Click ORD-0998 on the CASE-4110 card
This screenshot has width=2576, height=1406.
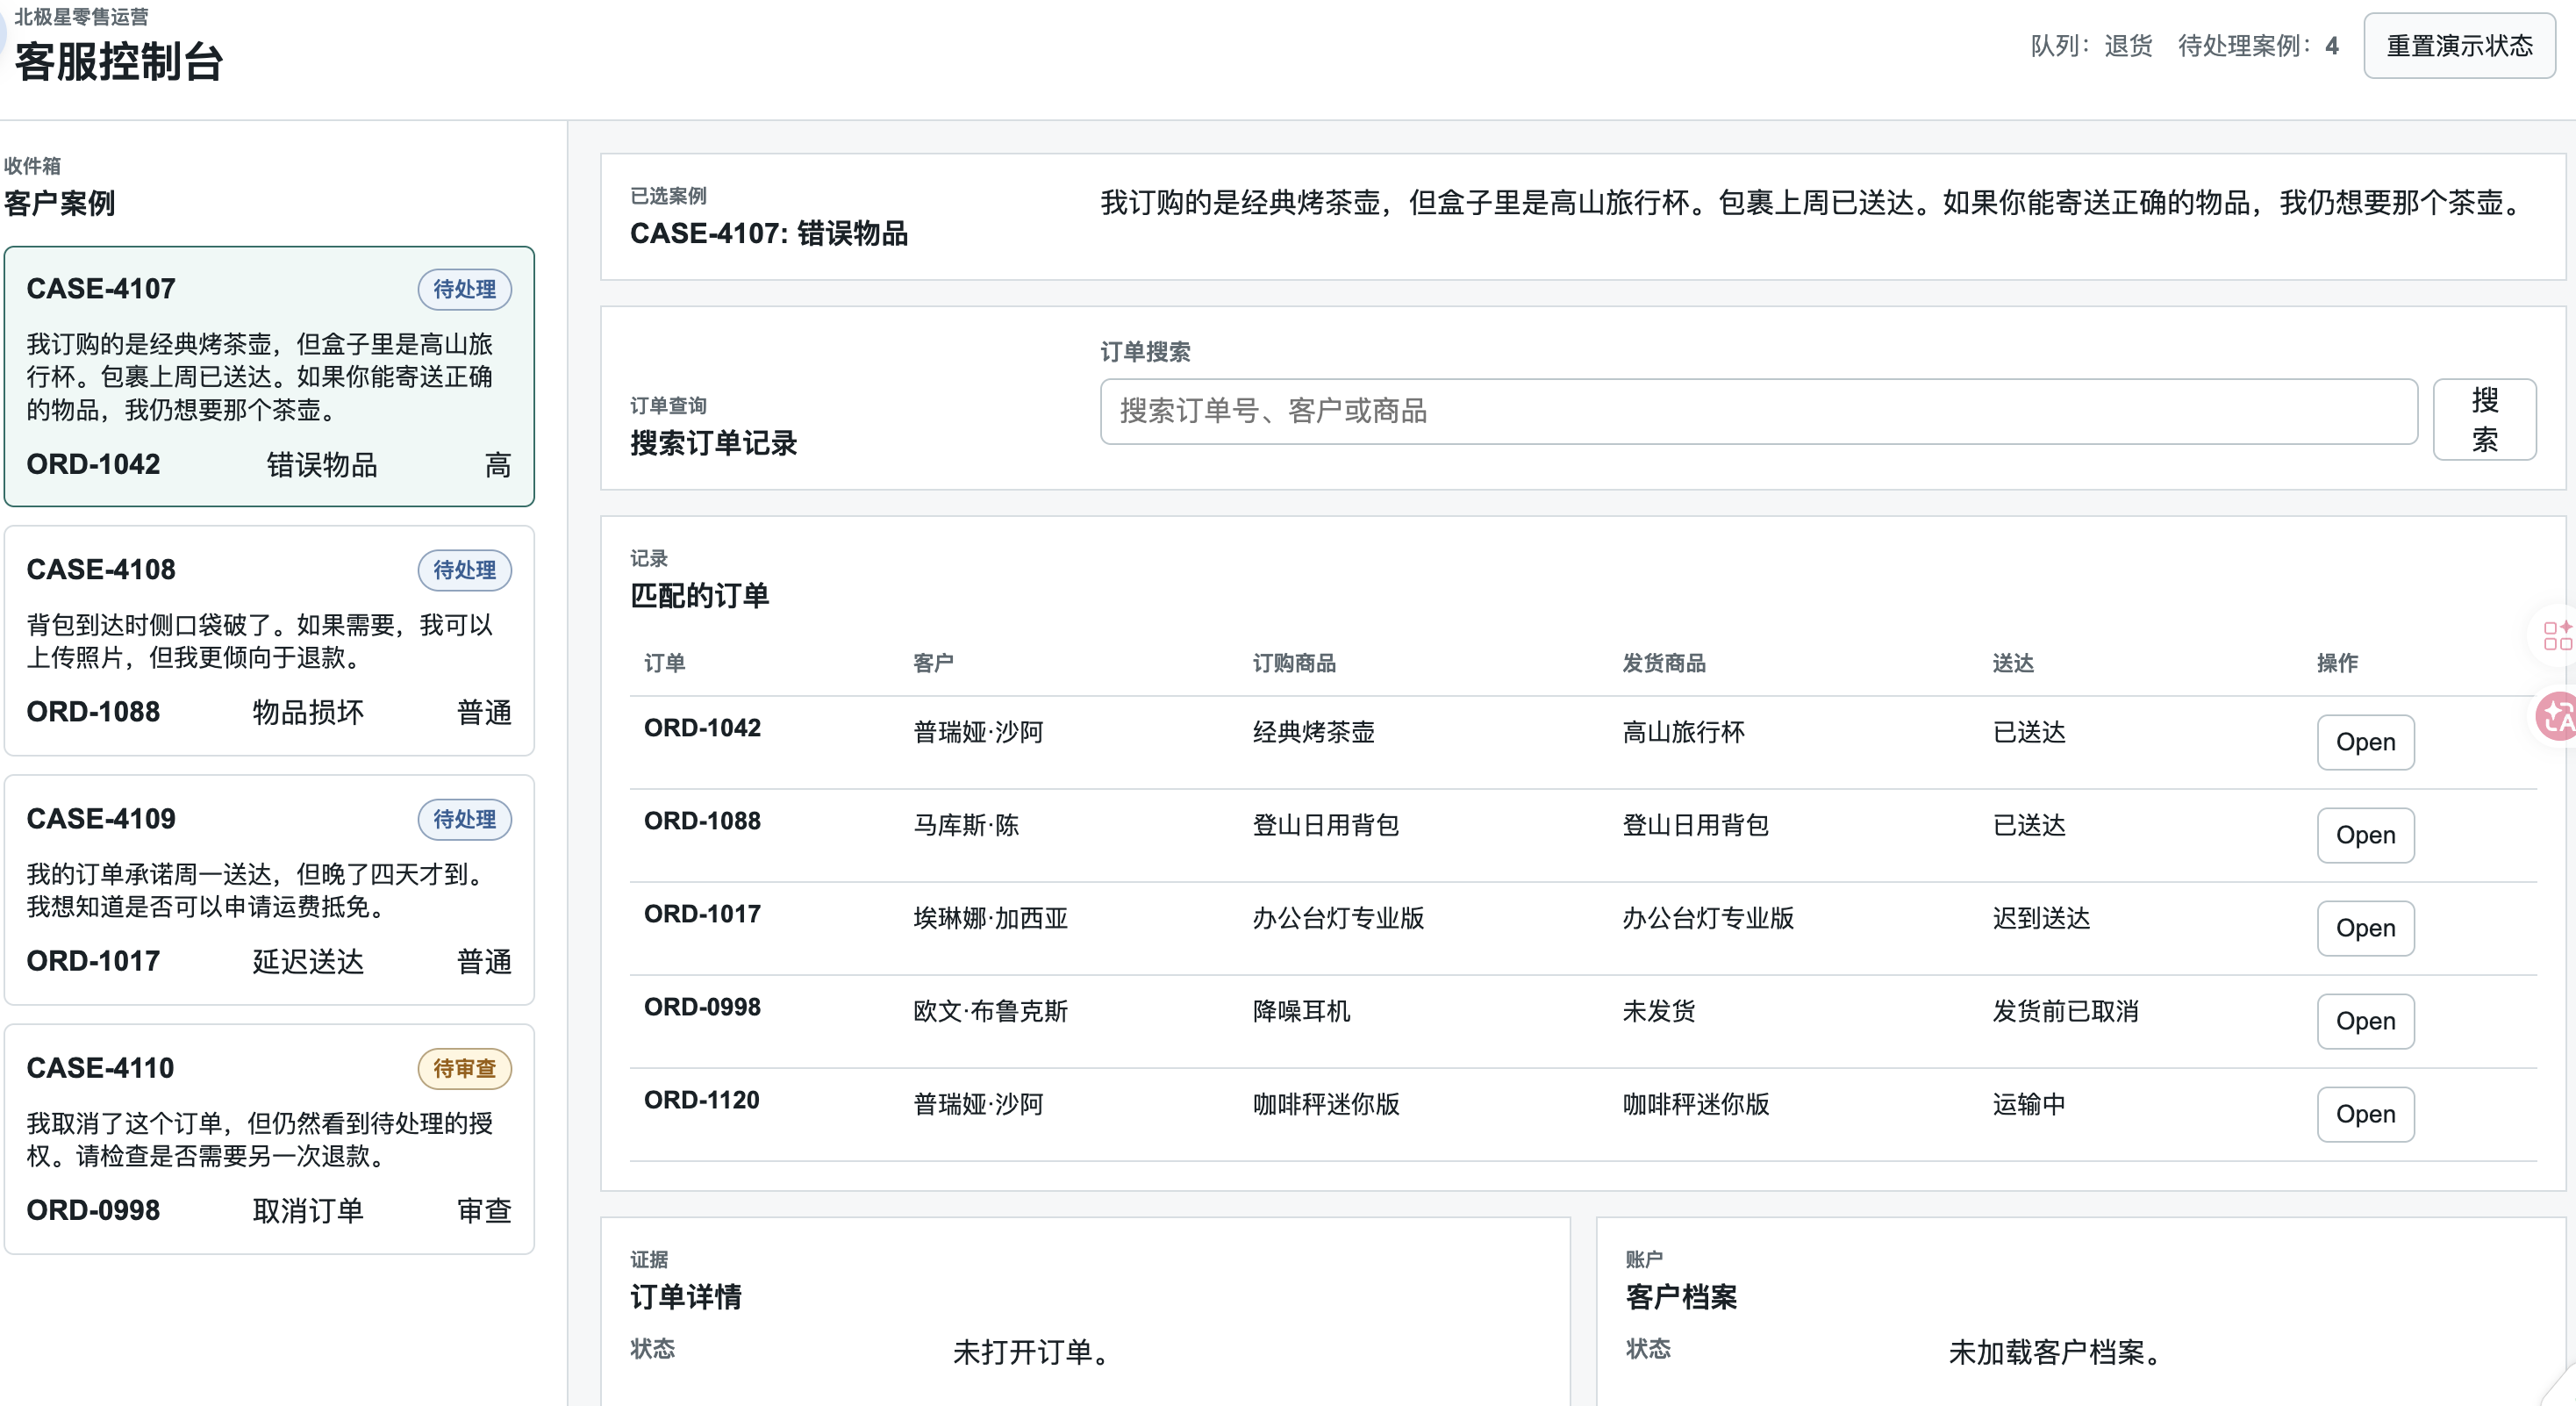(93, 1210)
